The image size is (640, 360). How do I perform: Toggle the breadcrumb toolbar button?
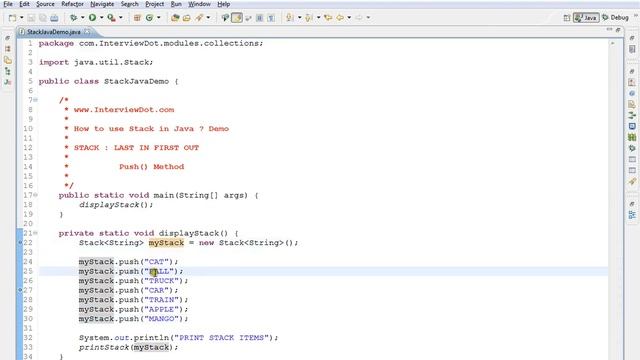click(225, 18)
